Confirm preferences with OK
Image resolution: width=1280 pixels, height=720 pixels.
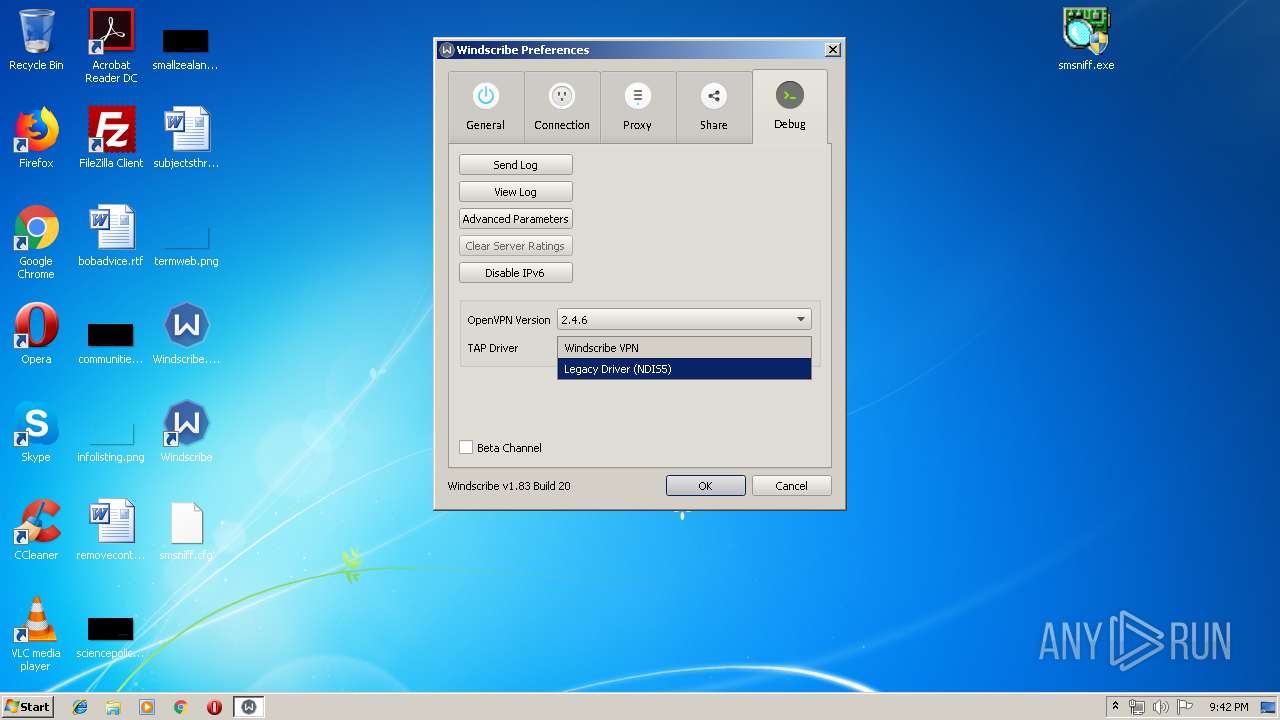705,486
